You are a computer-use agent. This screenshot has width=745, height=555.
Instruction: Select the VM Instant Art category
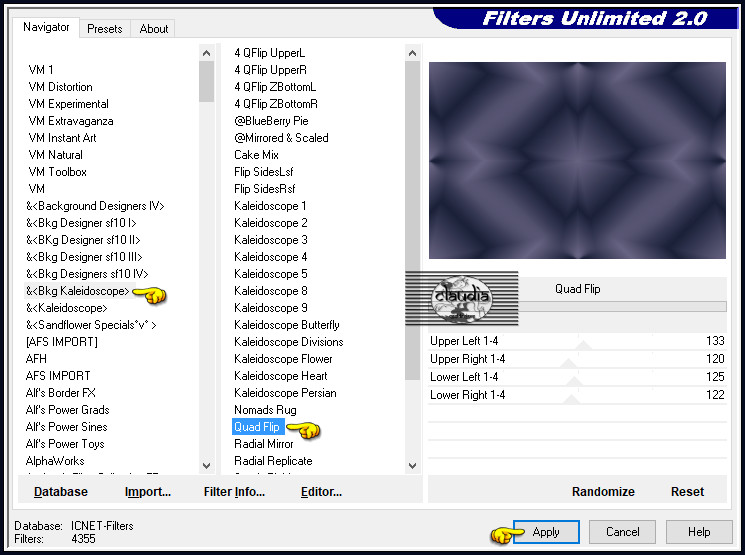[62, 138]
